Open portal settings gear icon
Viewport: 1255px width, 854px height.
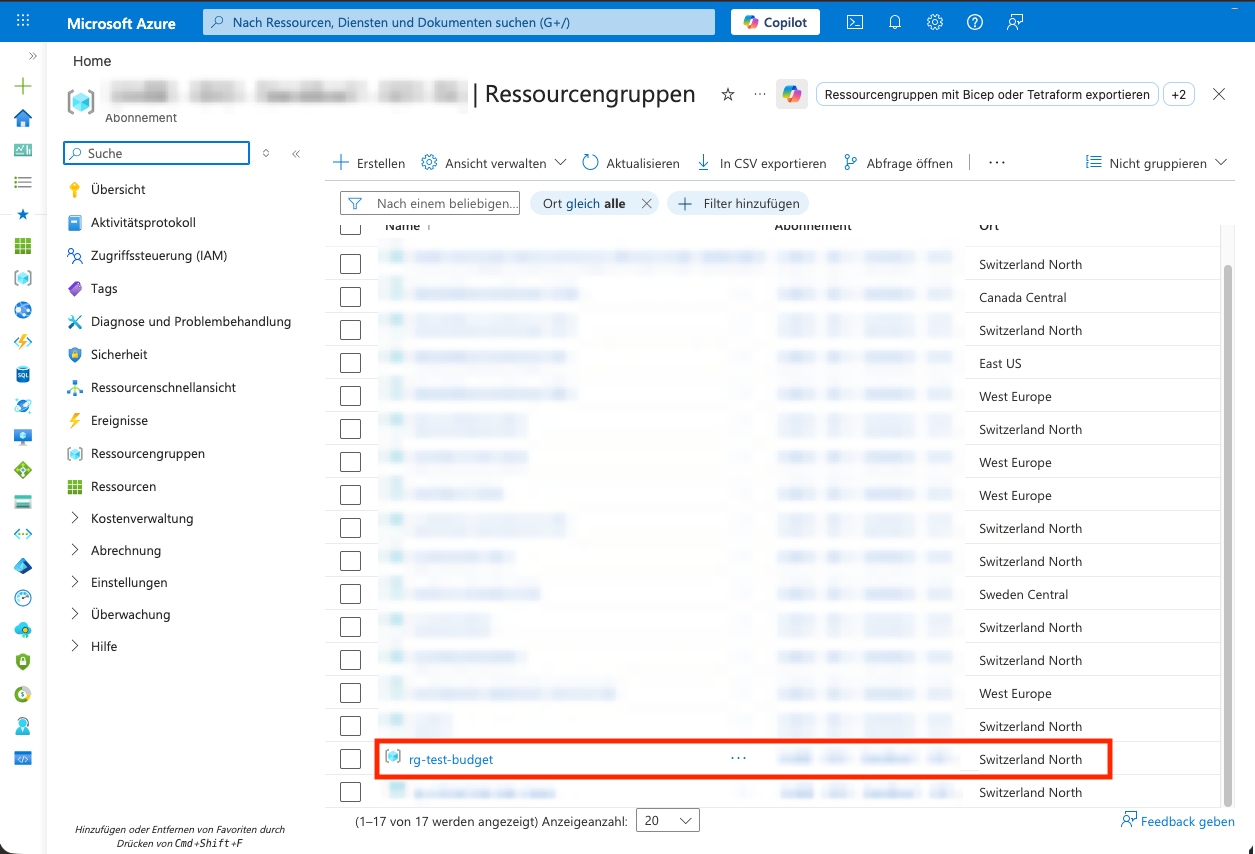pyautogui.click(x=935, y=22)
